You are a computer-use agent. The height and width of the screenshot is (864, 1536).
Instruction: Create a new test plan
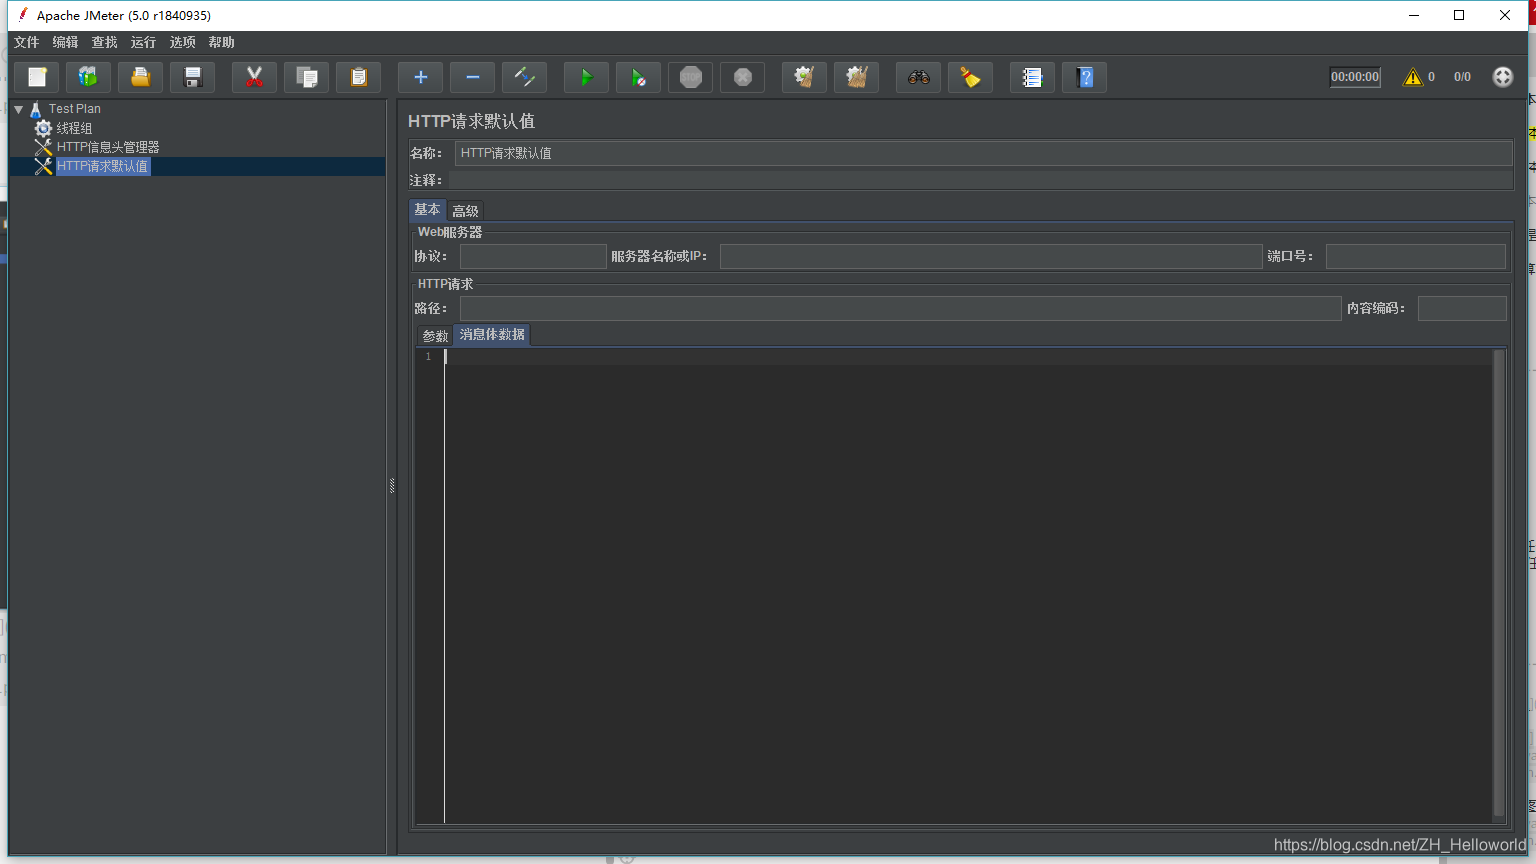(x=37, y=77)
